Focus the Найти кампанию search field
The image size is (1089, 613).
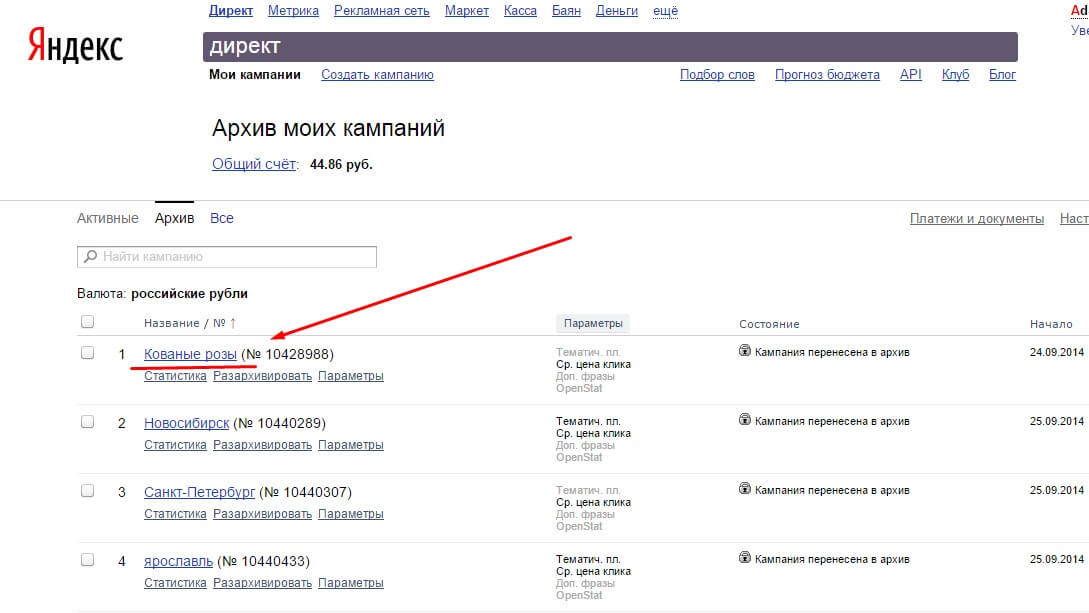227,257
